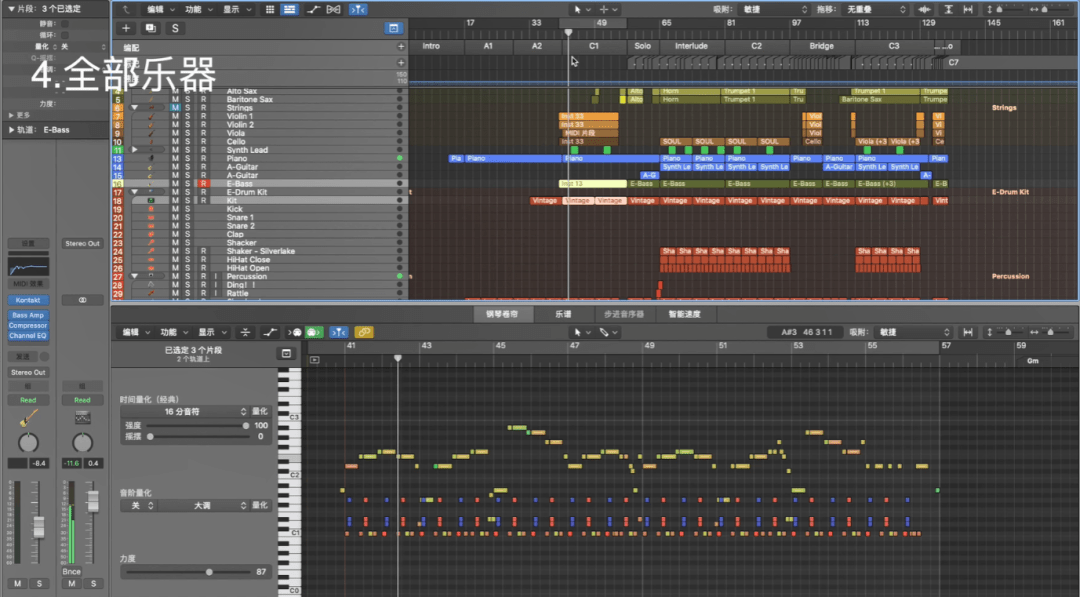The height and width of the screenshot is (597, 1080).
Task: Click the waveform zoom icon in the tracks toolbar
Action: pyautogui.click(x=922, y=9)
